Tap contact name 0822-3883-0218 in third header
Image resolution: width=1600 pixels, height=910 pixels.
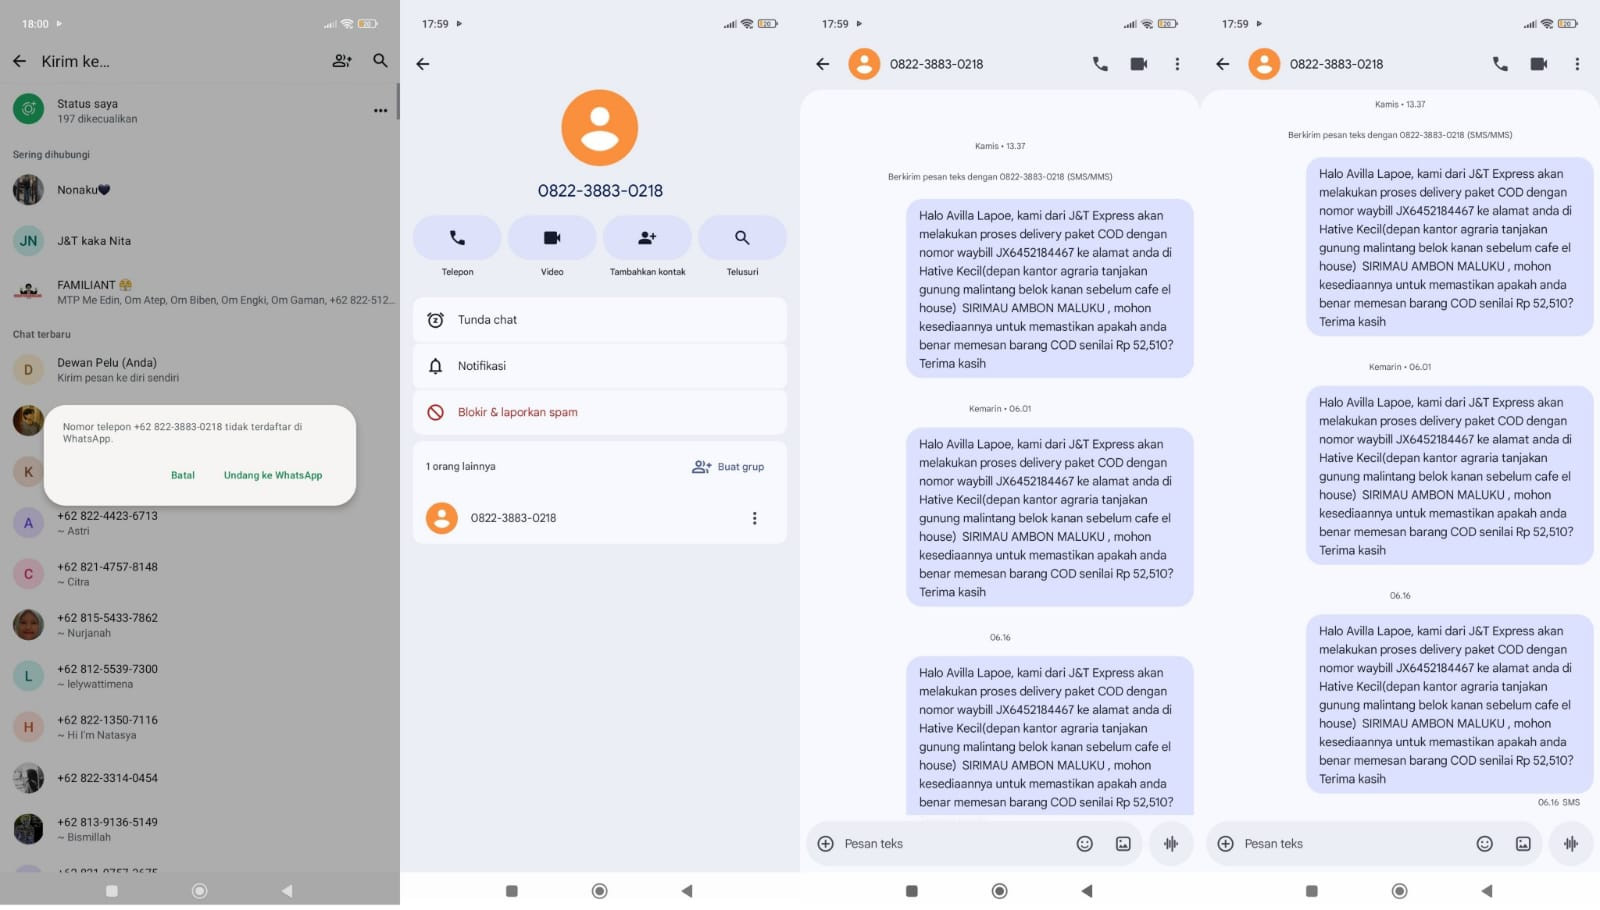(x=937, y=64)
